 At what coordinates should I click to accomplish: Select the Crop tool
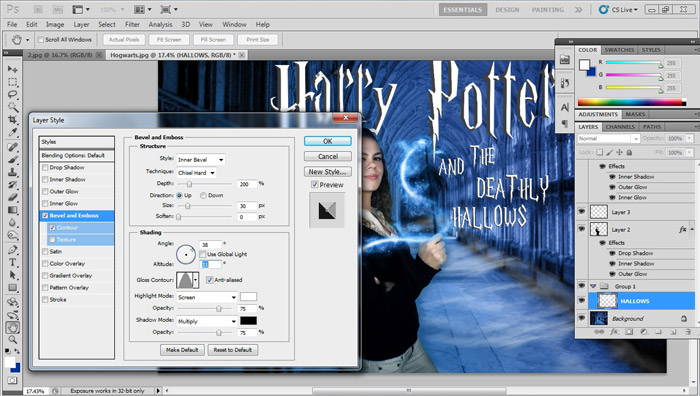coord(12,120)
